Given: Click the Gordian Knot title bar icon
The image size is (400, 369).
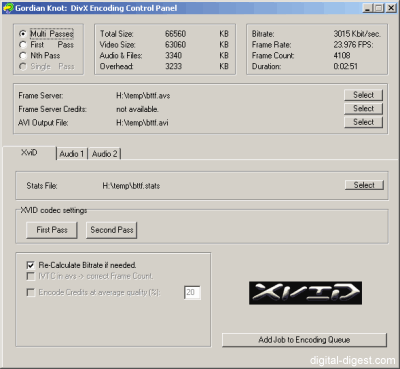Looking at the screenshot, I should point(8,8).
